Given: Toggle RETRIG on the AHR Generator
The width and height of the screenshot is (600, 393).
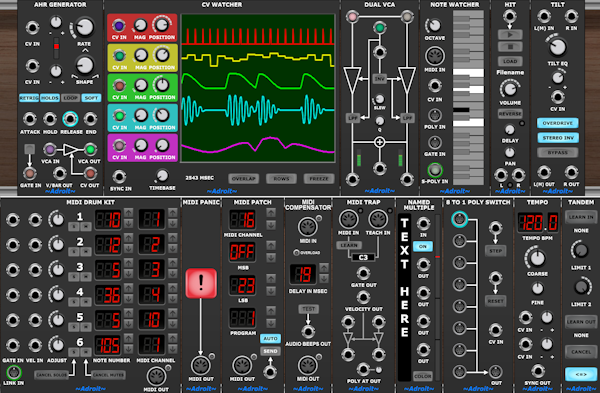Looking at the screenshot, I should tap(29, 98).
